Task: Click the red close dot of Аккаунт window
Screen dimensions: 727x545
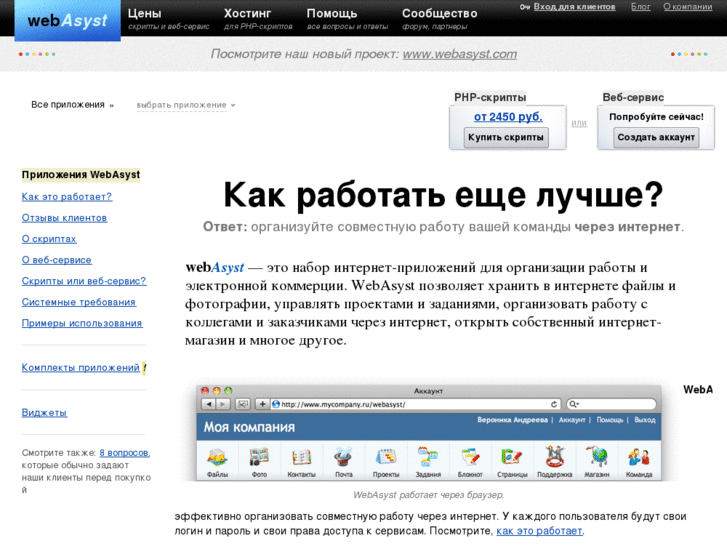Action: click(x=205, y=391)
